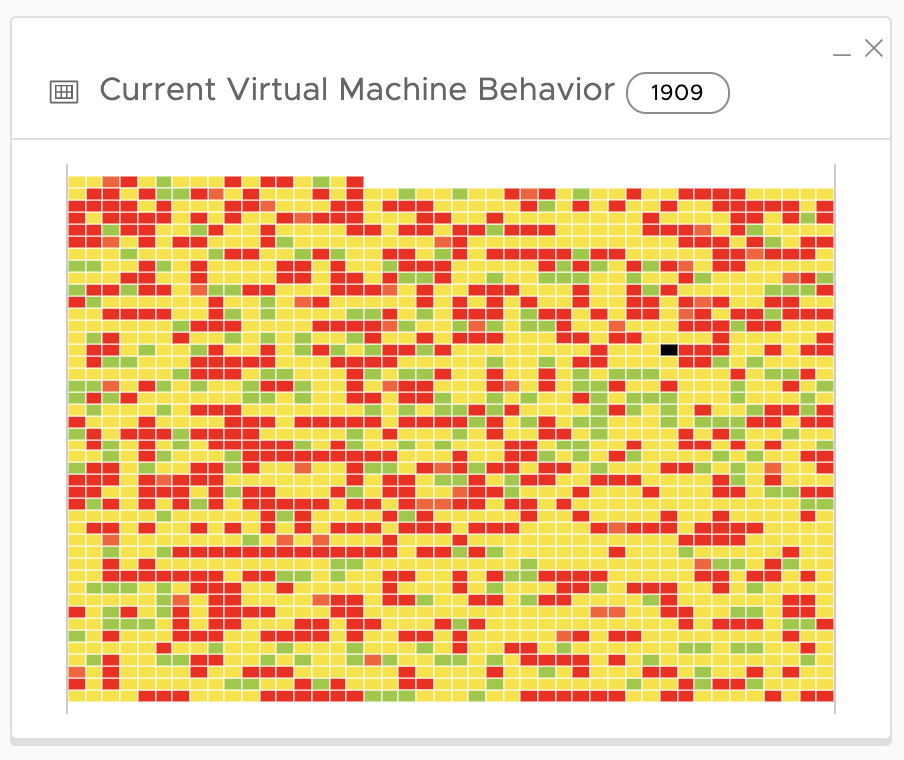Click the orange cell in the short top row
The width and height of the screenshot is (904, 760).
[x=111, y=182]
